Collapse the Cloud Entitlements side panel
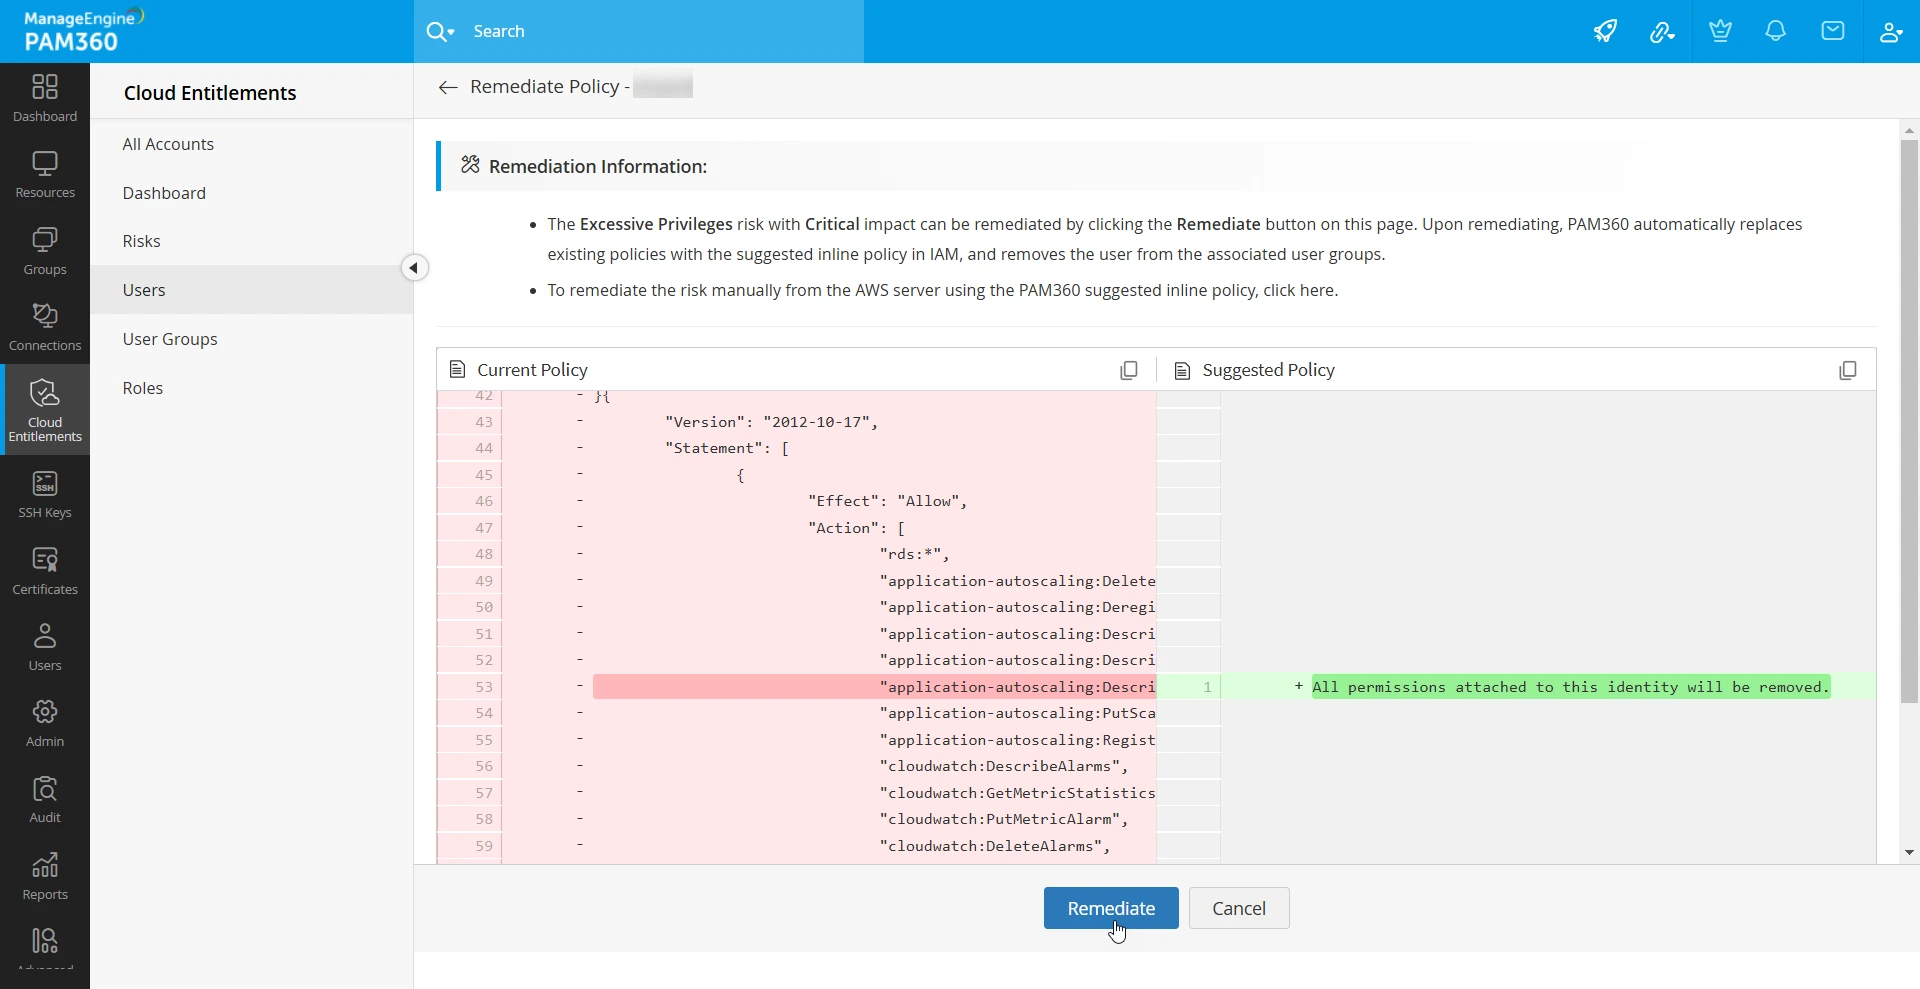This screenshot has height=989, width=1920. pyautogui.click(x=414, y=268)
